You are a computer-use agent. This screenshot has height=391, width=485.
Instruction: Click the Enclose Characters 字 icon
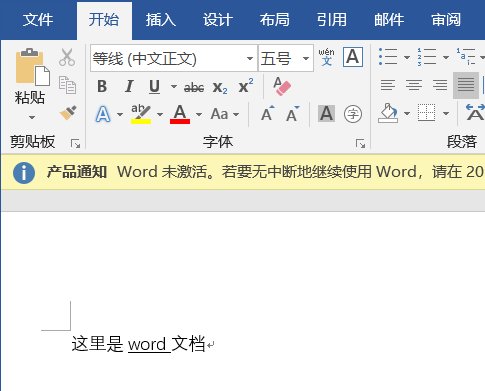click(353, 114)
